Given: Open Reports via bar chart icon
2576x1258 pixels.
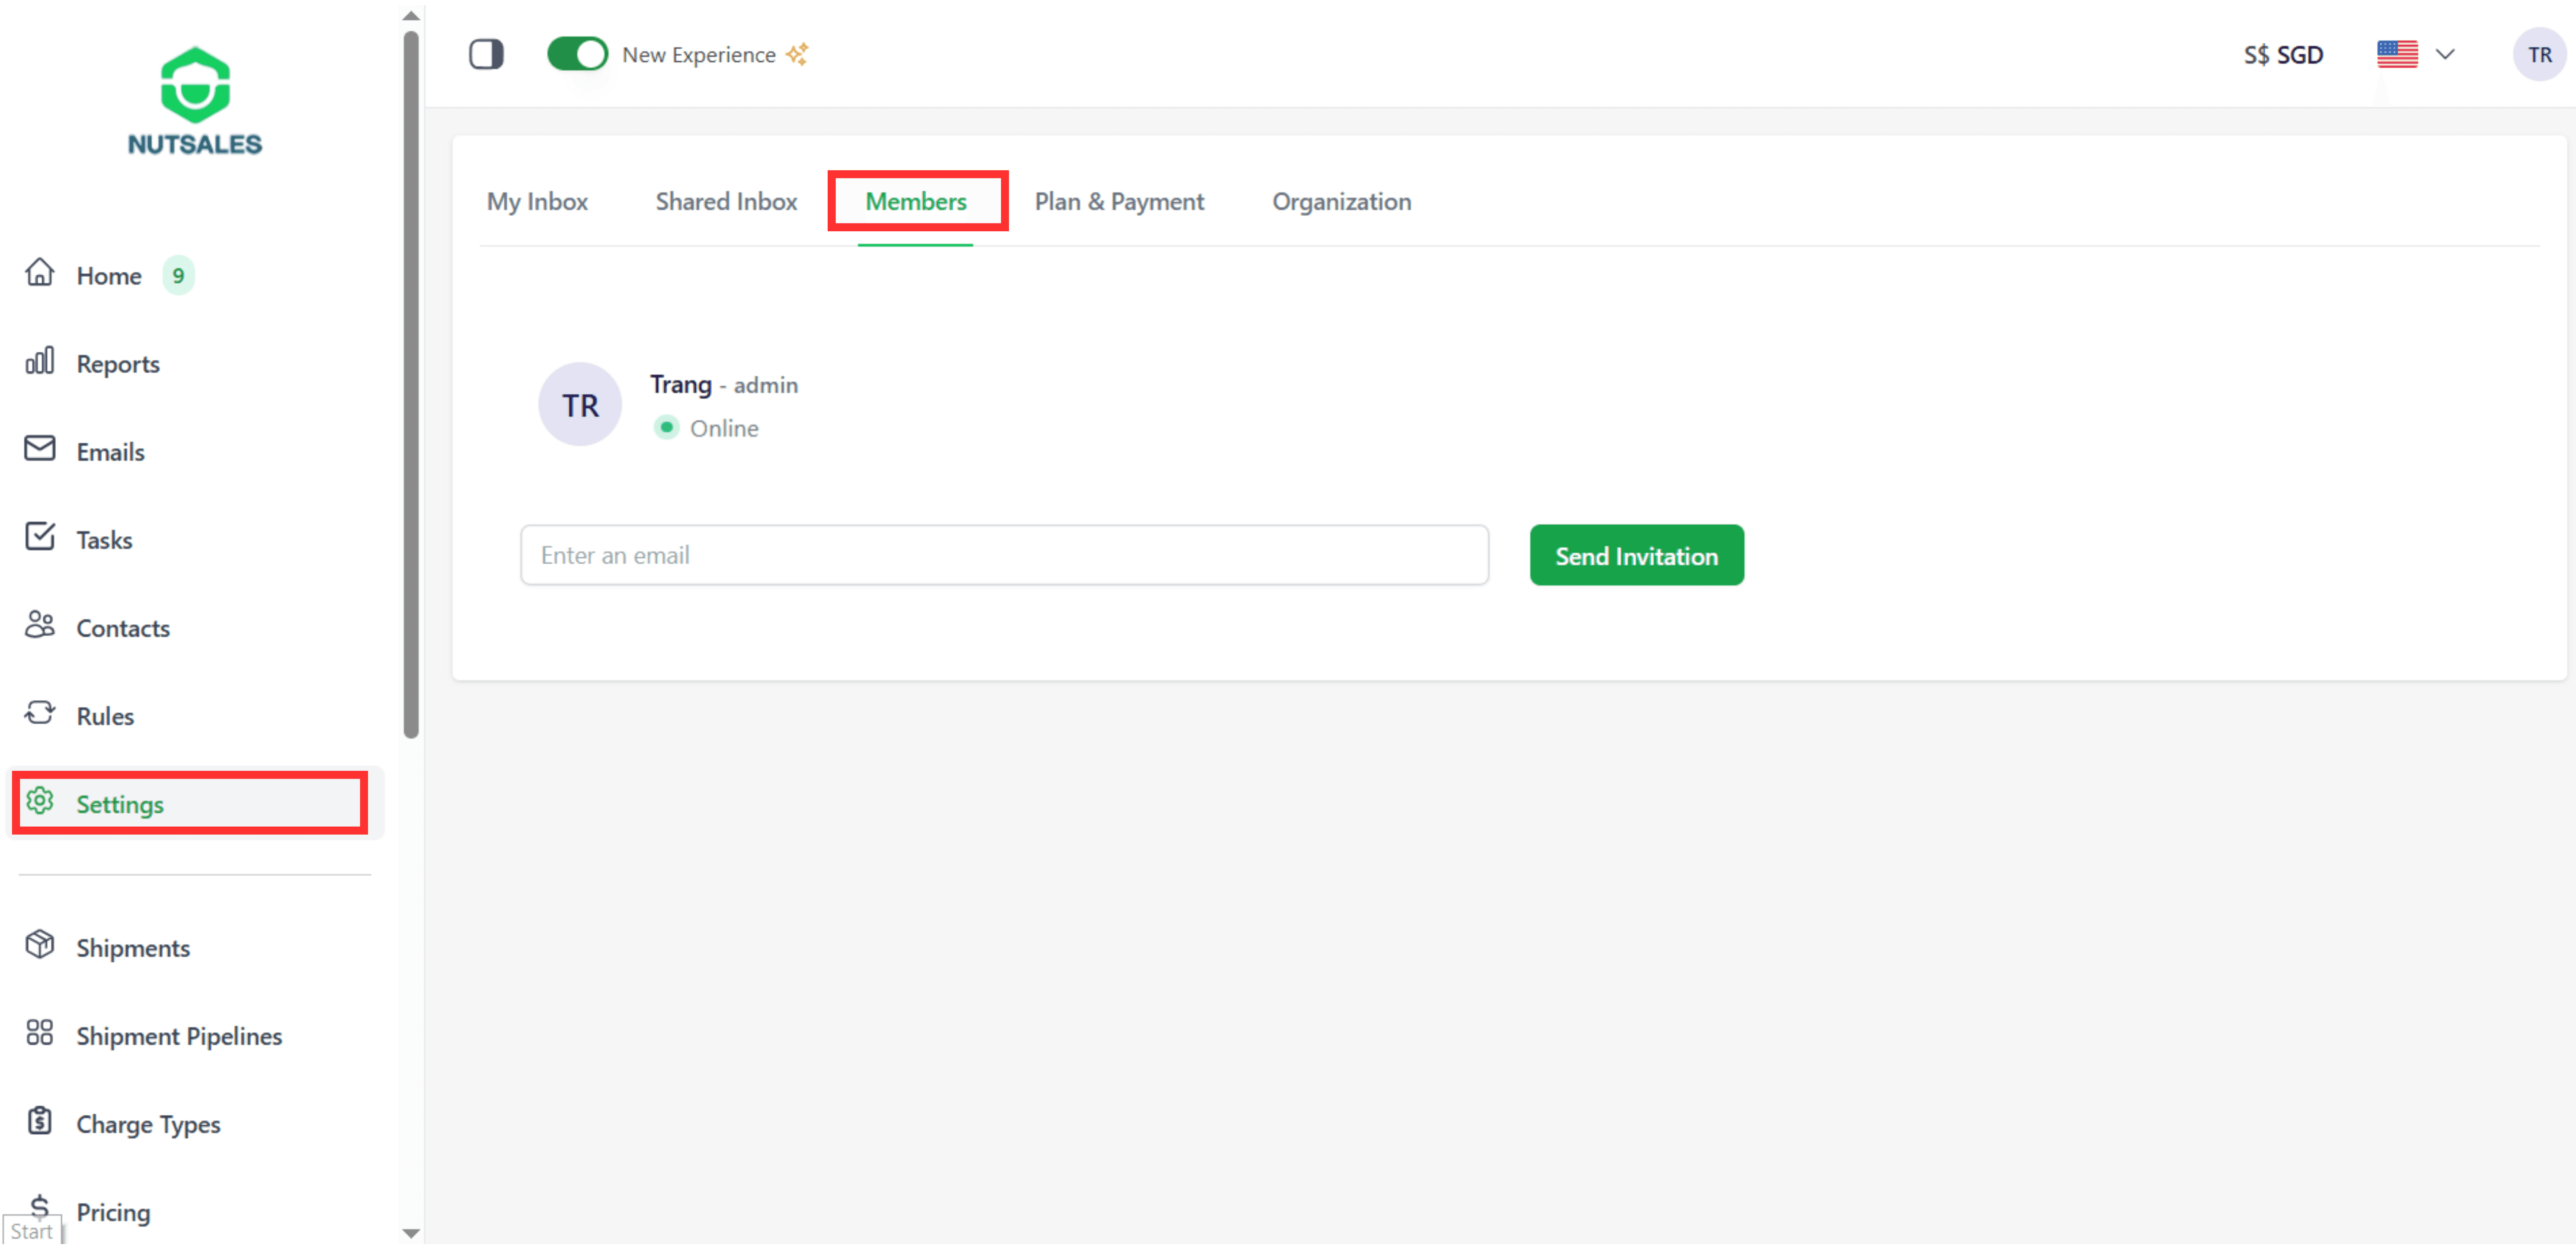Looking at the screenshot, I should [40, 361].
